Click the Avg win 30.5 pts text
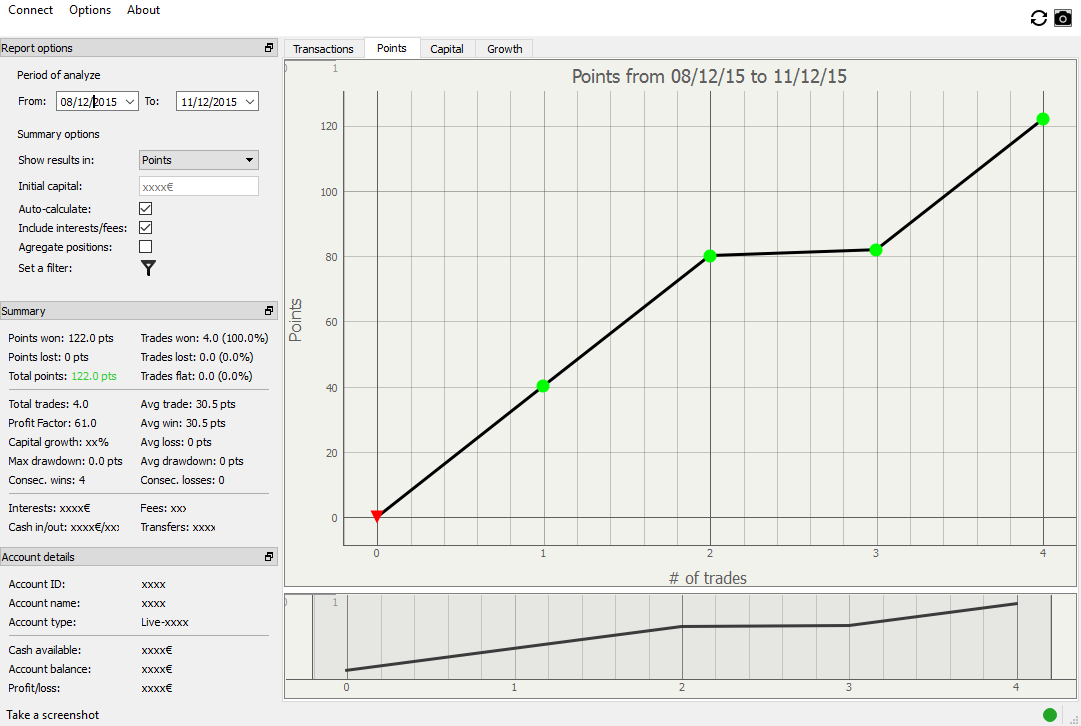Screen dimensions: 1081x726 (x=183, y=423)
